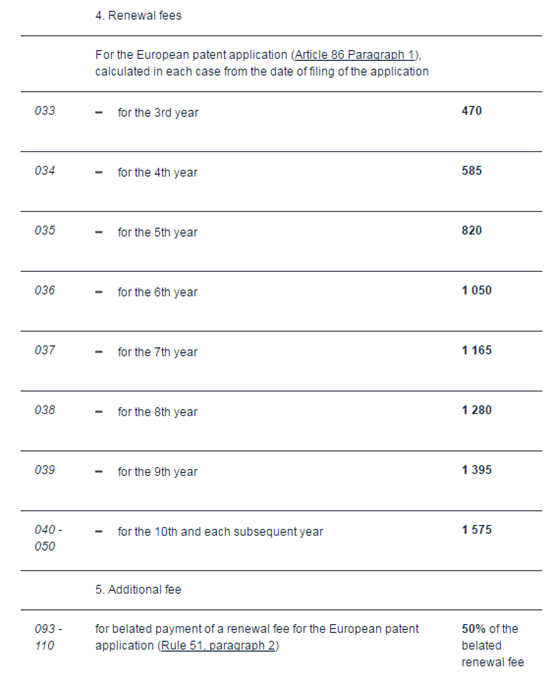Click the 093 - 110 fee code

48,637
